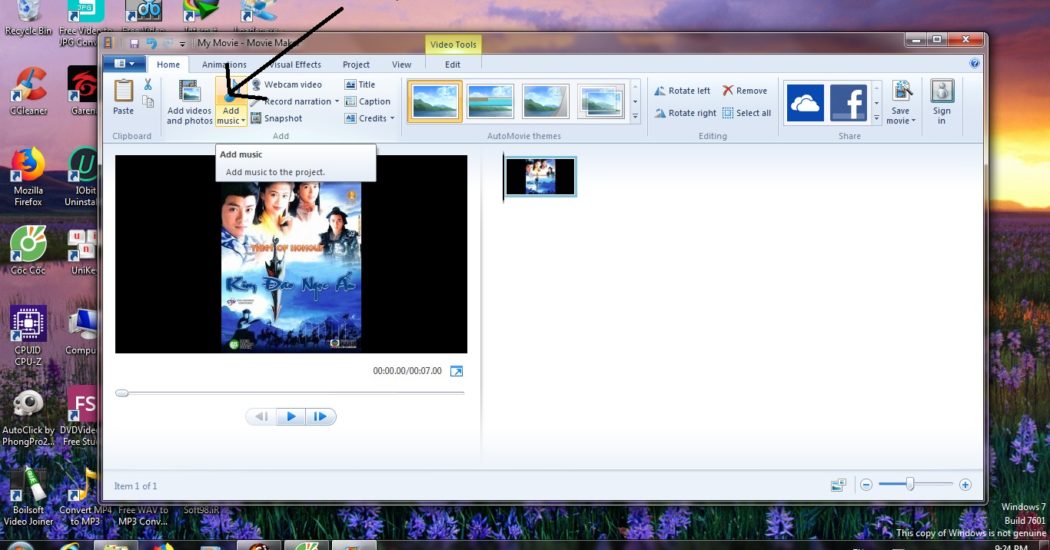Open the blue Movie Maker application menu
This screenshot has width=1050, height=550.
[x=124, y=64]
